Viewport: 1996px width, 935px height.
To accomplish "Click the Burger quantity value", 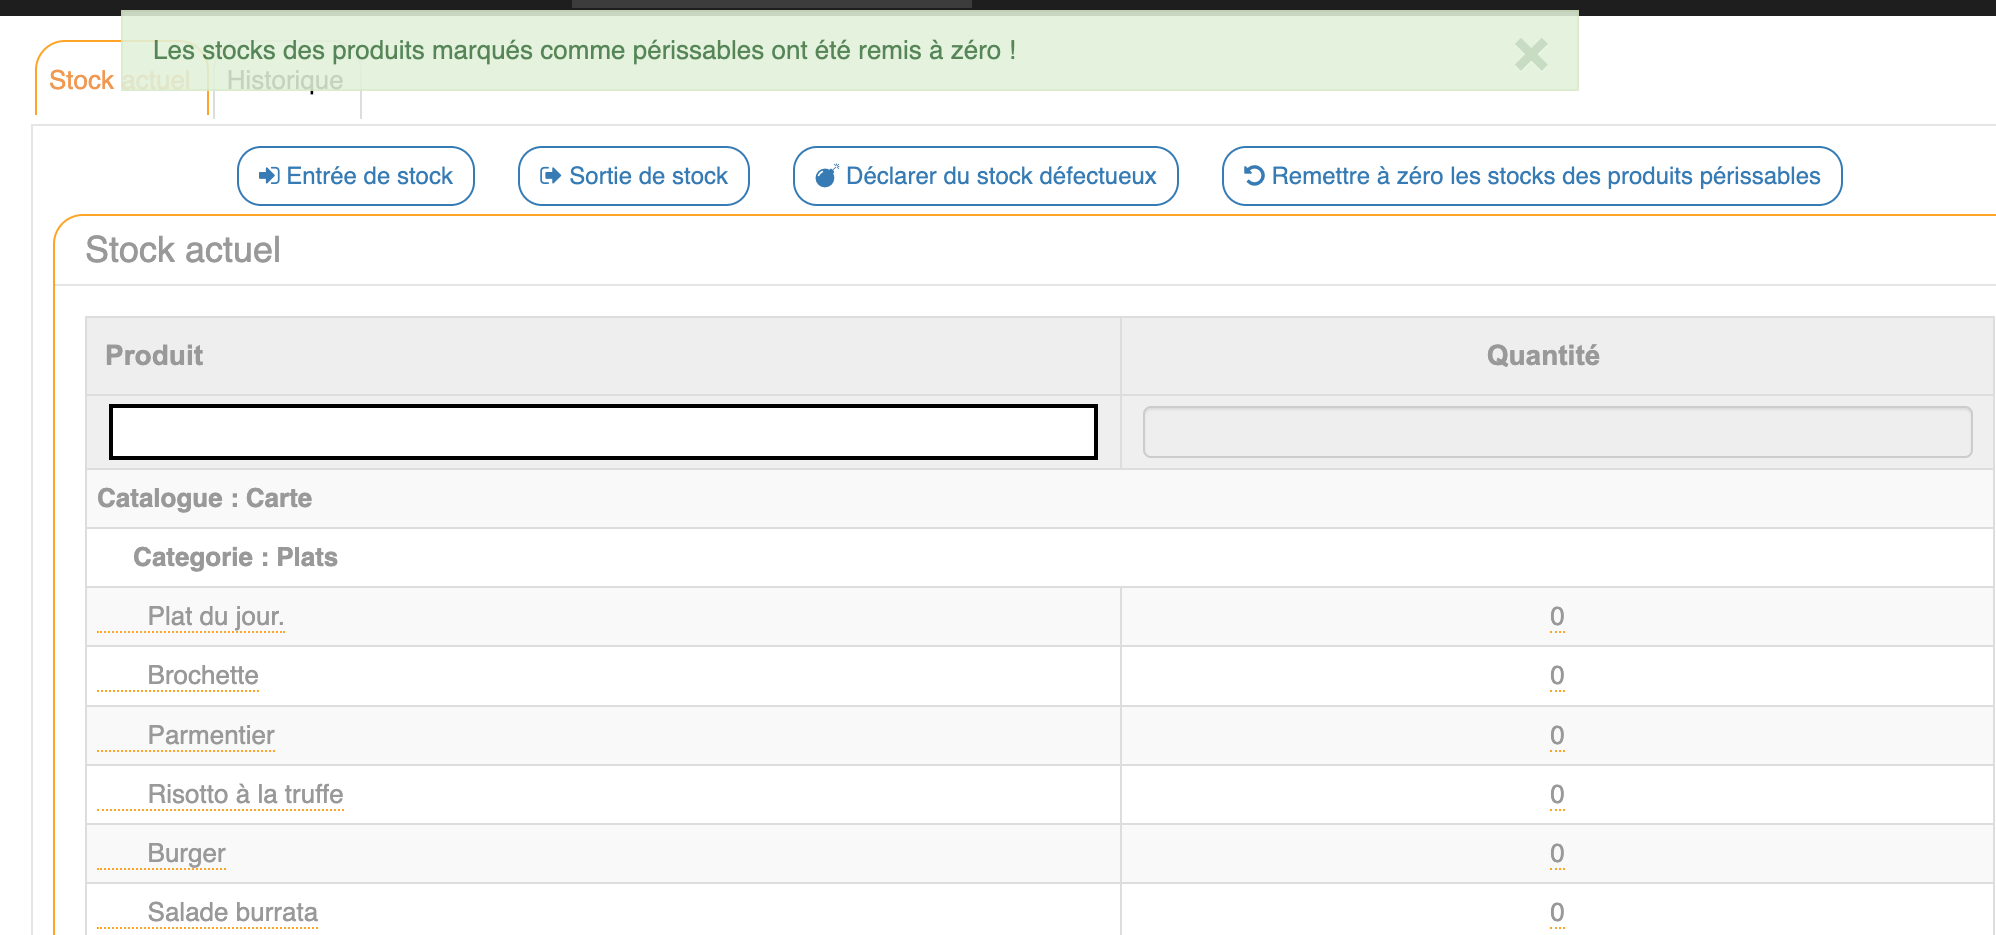I will click(1556, 853).
